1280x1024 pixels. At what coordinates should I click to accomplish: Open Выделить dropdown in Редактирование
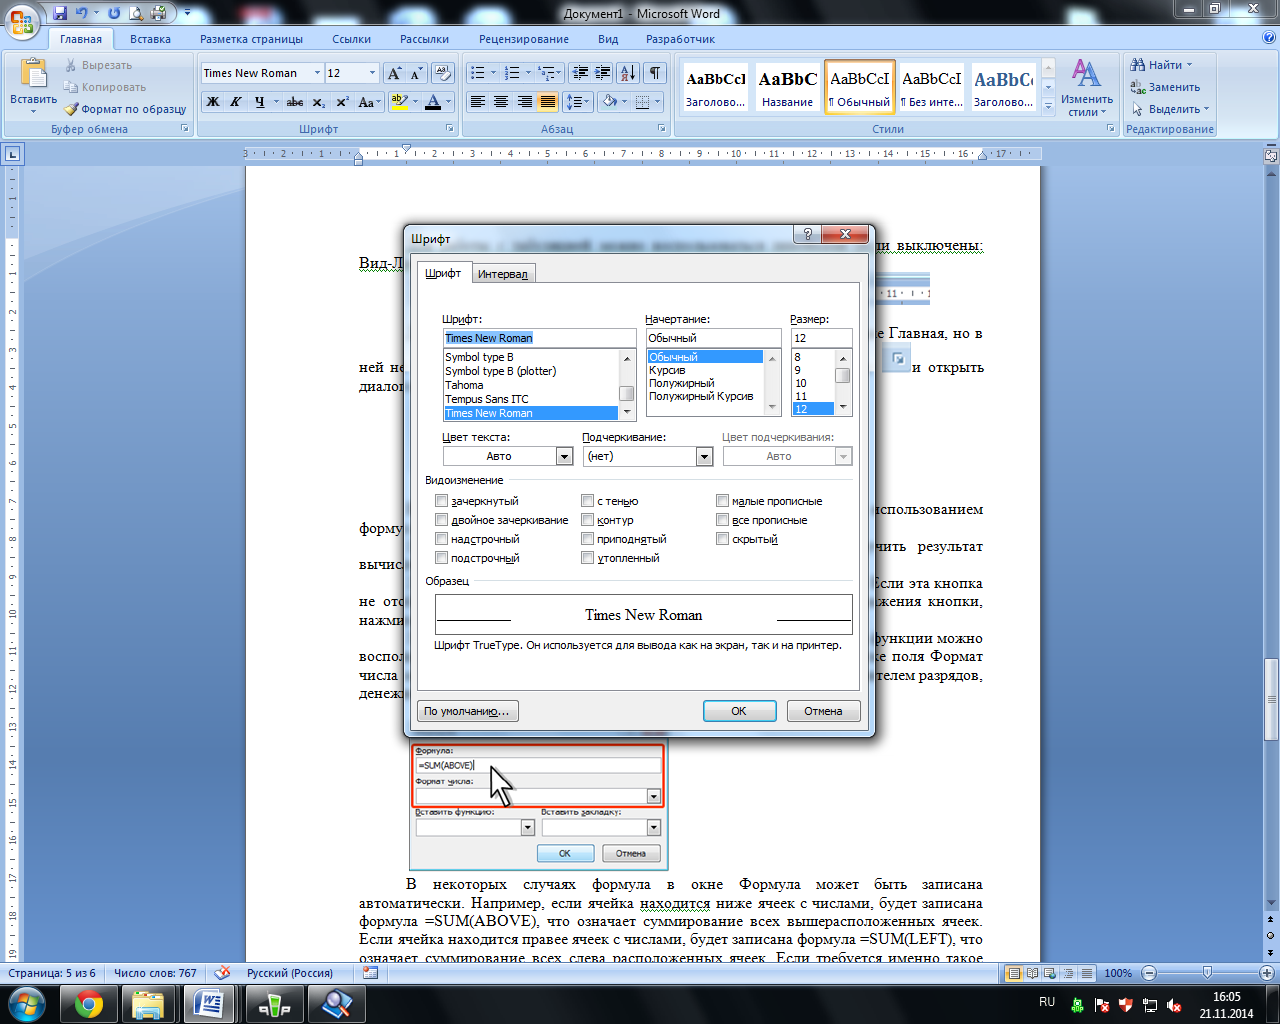[x=1206, y=109]
